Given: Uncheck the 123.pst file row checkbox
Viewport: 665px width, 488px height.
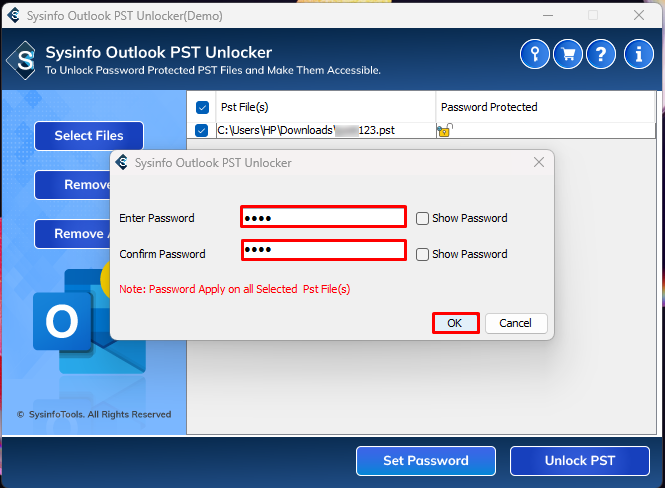Looking at the screenshot, I should pos(202,130).
